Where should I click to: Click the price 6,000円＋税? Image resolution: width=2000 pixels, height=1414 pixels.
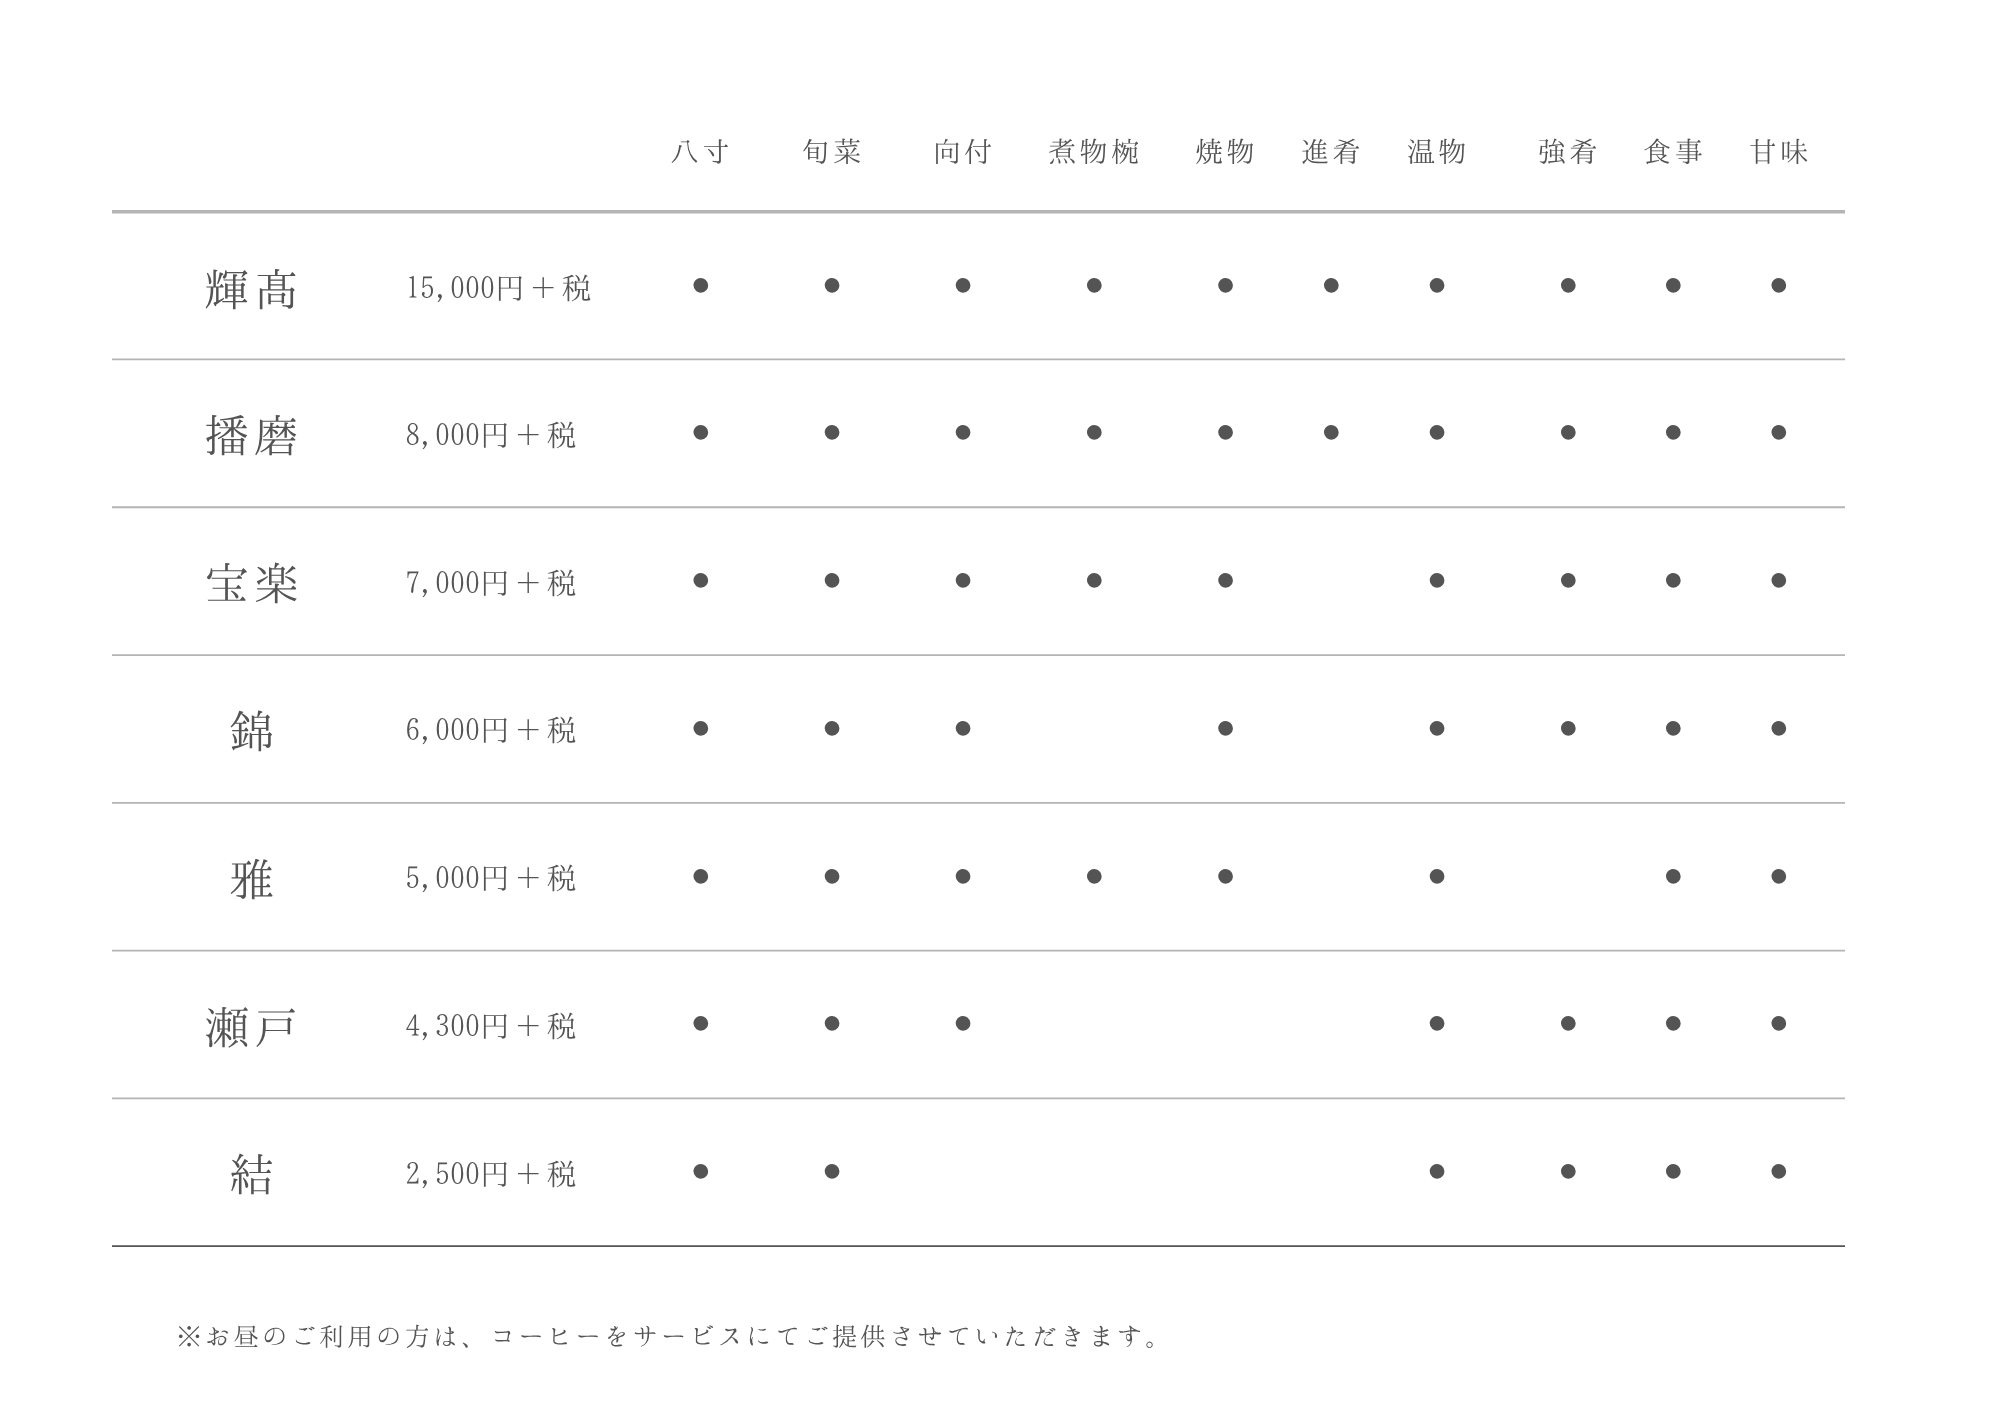491,730
